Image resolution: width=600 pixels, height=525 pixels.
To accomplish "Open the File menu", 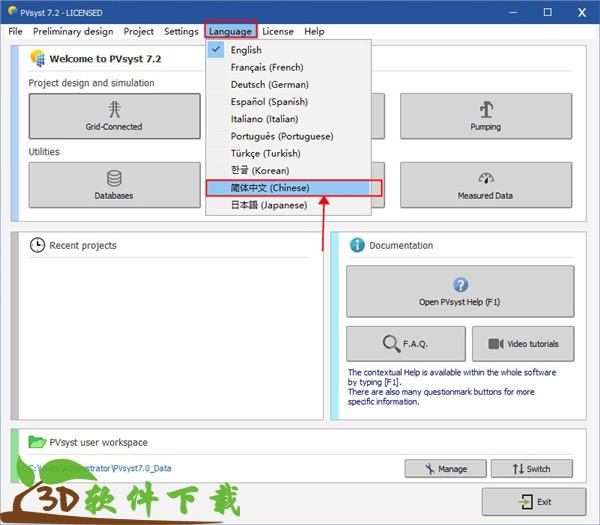I will point(15,31).
